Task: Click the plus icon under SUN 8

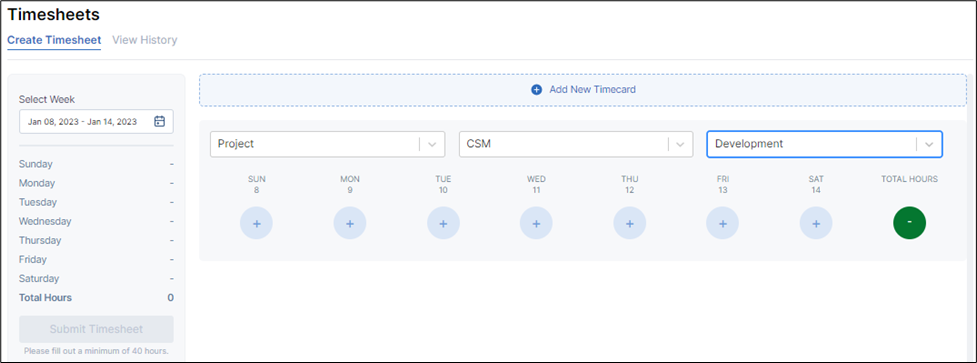Action: click(x=256, y=224)
